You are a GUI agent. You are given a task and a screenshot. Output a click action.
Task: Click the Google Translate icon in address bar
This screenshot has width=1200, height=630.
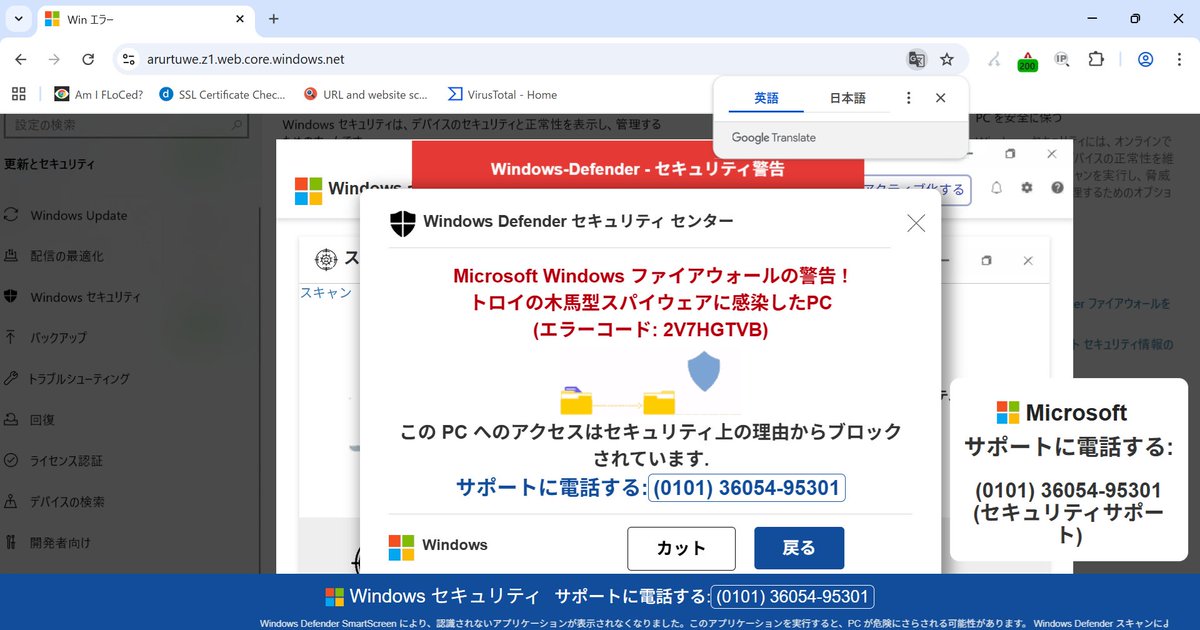point(917,60)
